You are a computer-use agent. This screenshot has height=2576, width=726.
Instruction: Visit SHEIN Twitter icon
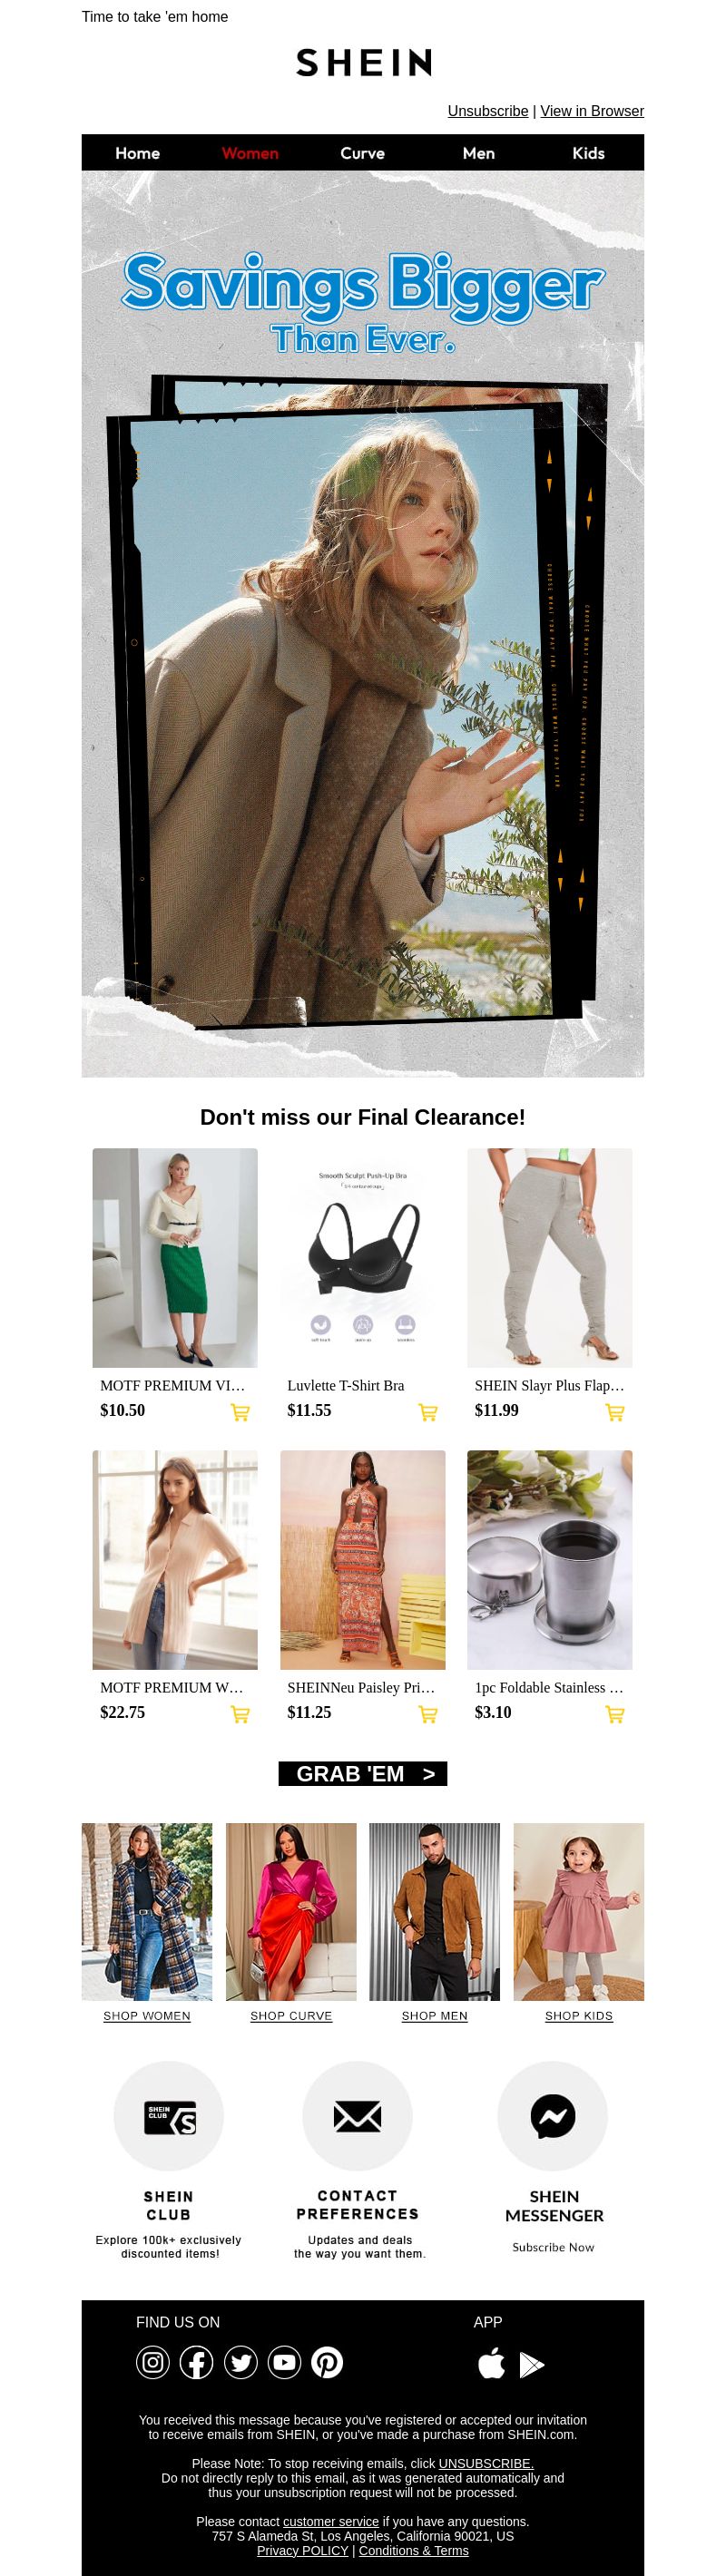click(x=240, y=2362)
